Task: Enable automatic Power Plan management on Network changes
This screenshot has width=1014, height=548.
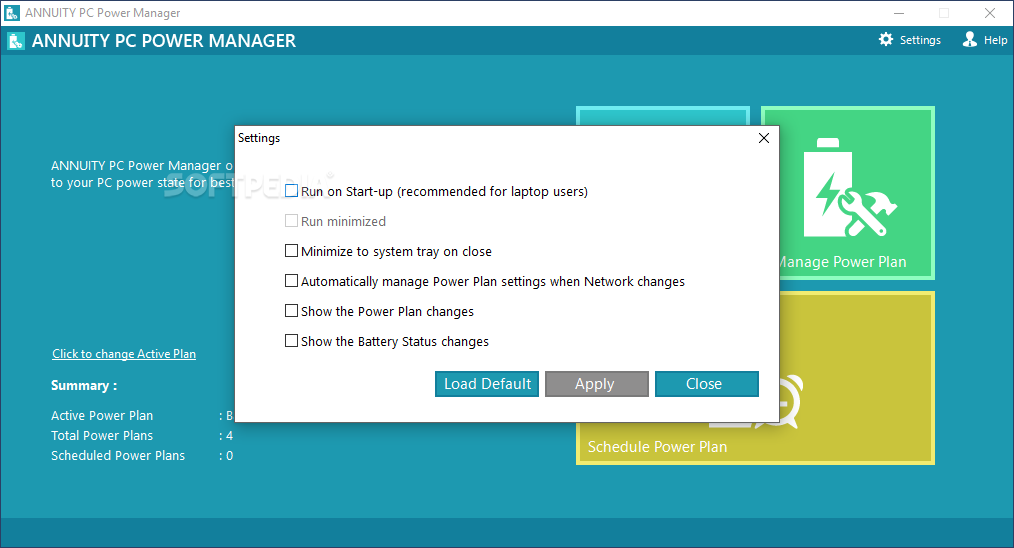Action: 292,281
